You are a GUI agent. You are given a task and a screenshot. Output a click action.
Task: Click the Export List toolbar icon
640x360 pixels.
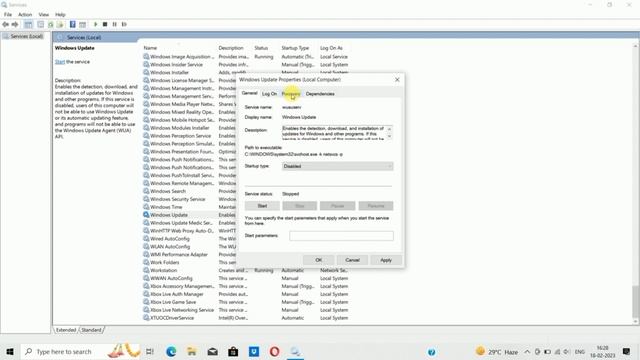click(x=60, y=24)
